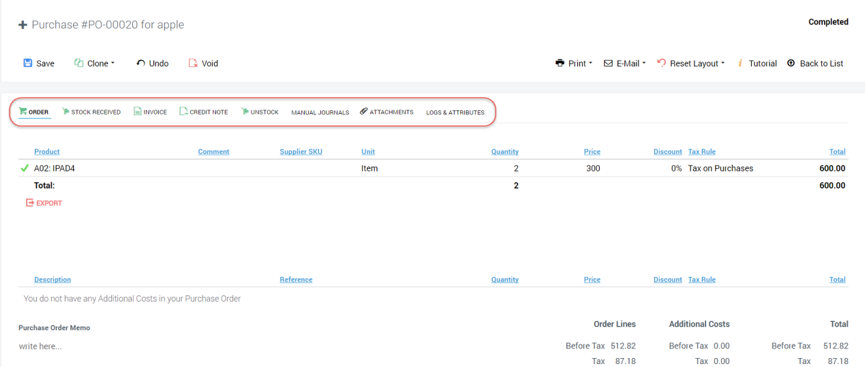Open the Print dropdown arrow
This screenshot has height=367, width=865.
[590, 63]
